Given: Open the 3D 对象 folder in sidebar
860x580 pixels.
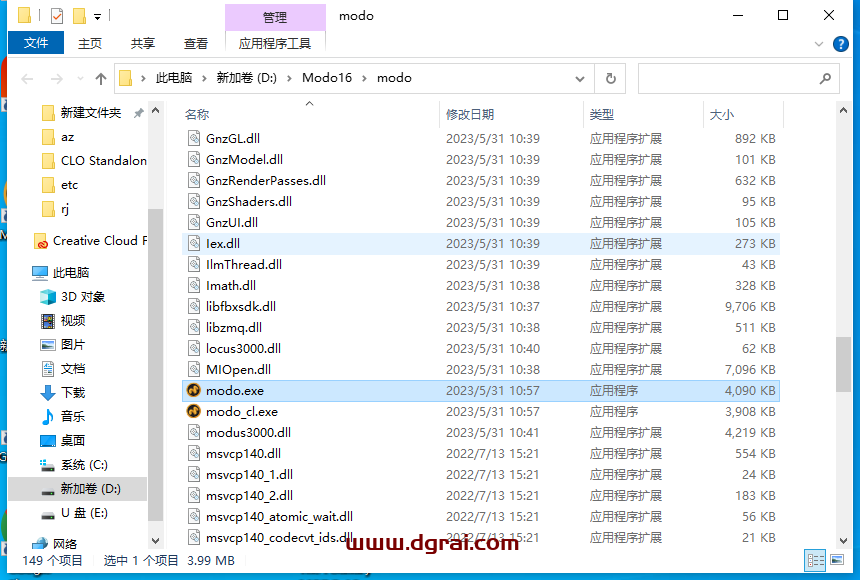Looking at the screenshot, I should (x=73, y=297).
